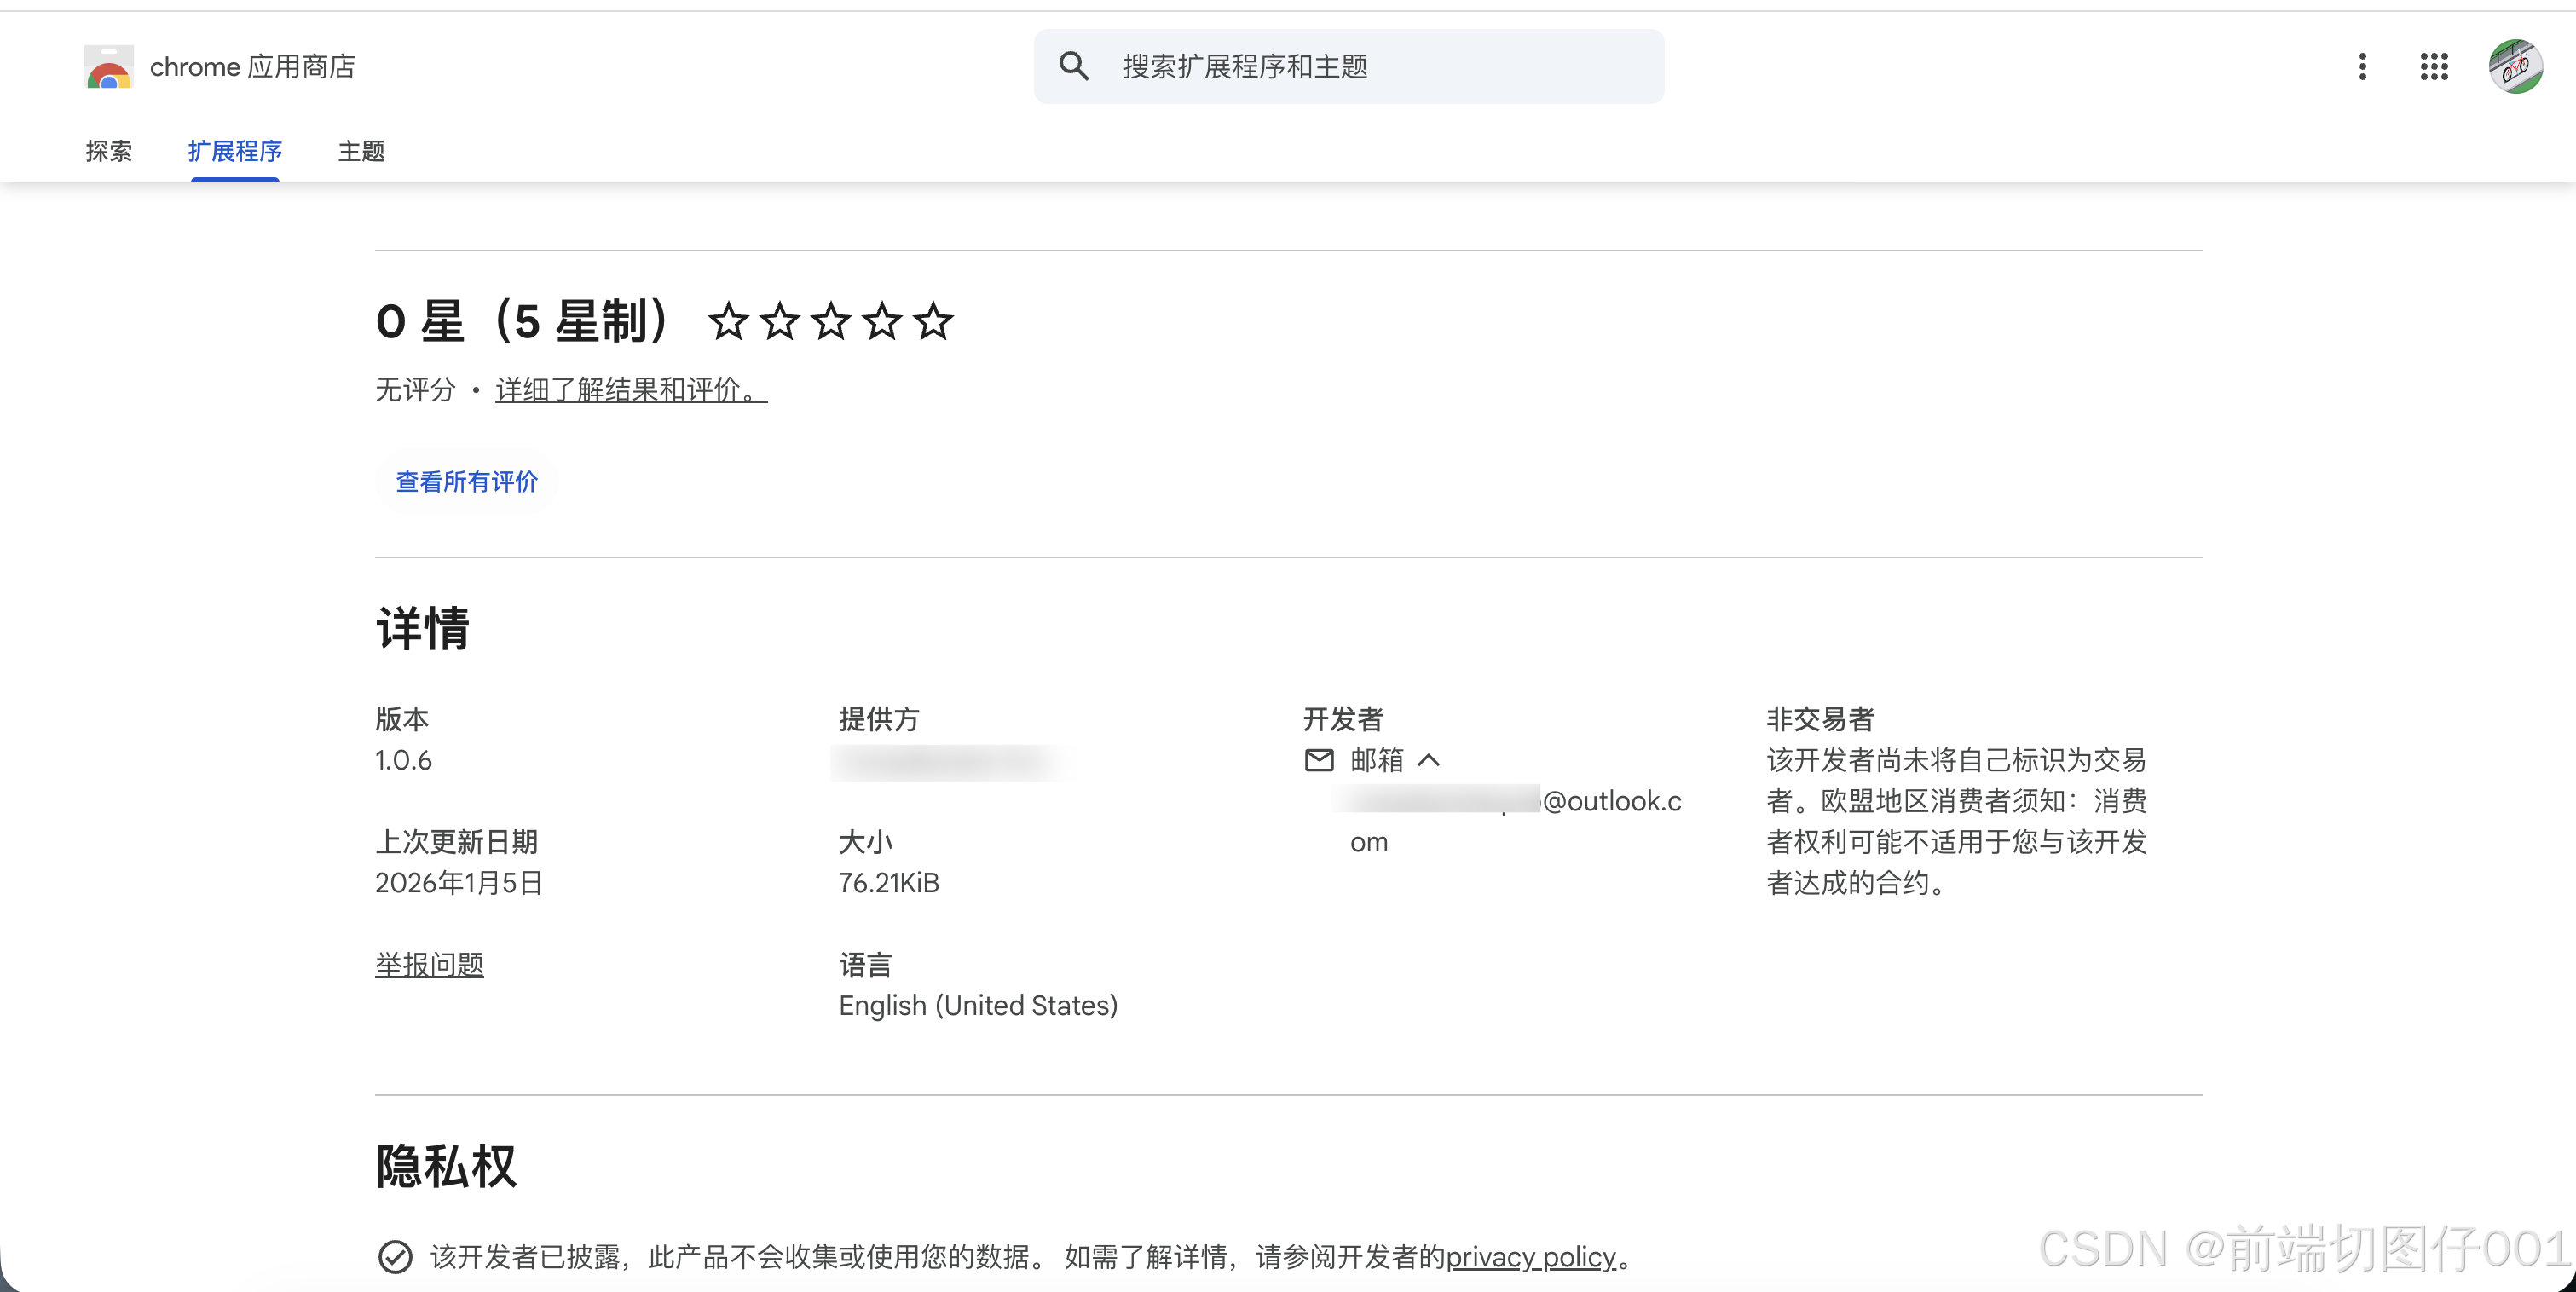Click the magnifier search icon

coord(1074,67)
